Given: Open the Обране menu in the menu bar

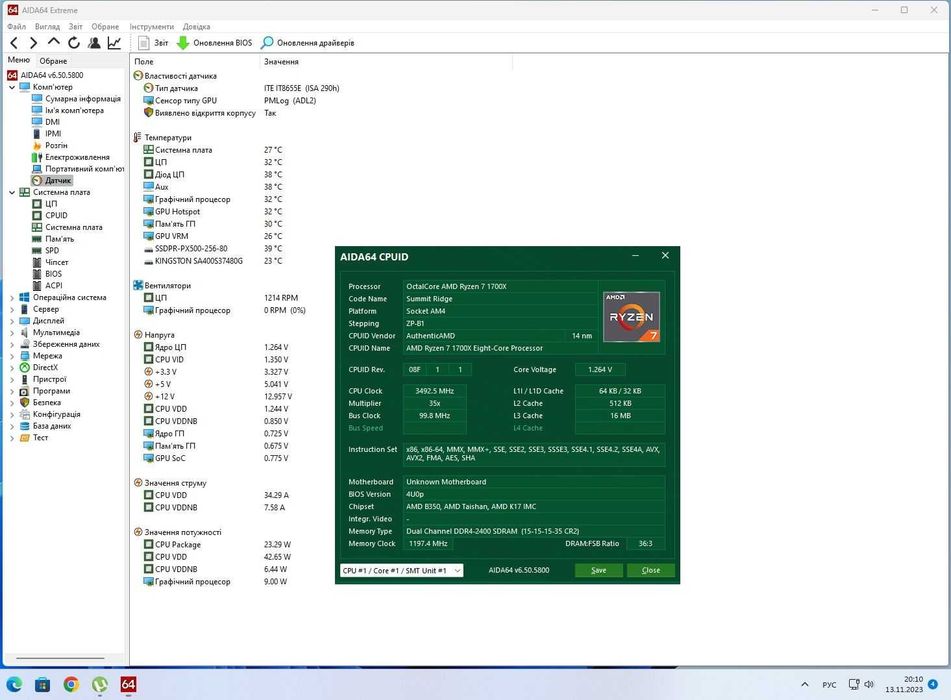Looking at the screenshot, I should (106, 27).
